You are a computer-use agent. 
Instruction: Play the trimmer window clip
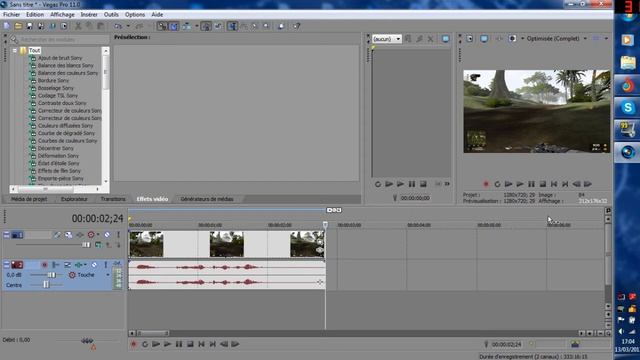[400, 184]
